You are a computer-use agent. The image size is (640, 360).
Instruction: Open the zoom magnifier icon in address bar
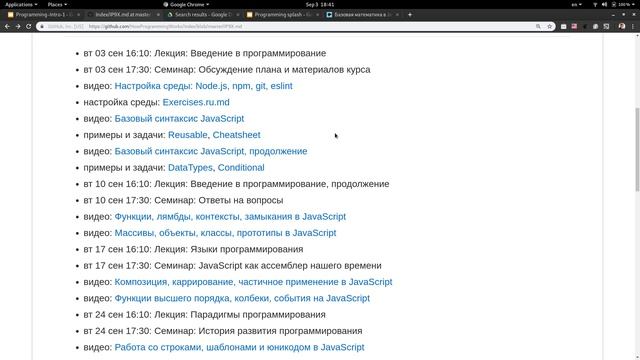pyautogui.click(x=538, y=26)
